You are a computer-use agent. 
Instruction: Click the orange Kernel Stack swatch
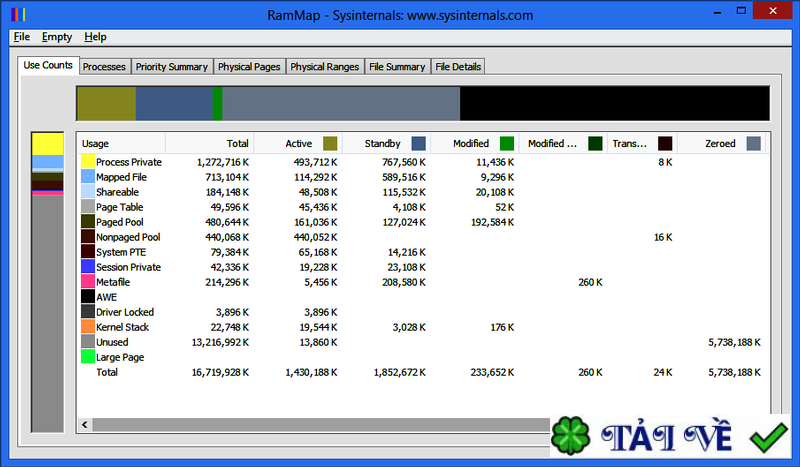88,327
